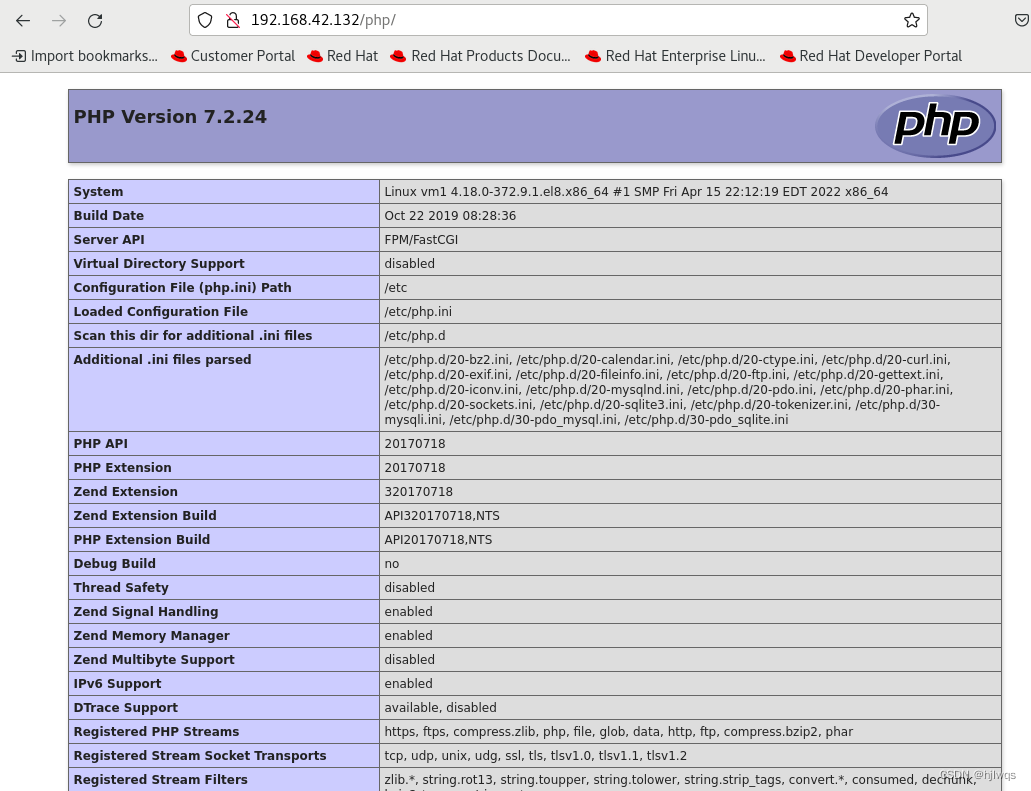Navigate back with the back arrow
The width and height of the screenshot is (1031, 791).
point(22,19)
